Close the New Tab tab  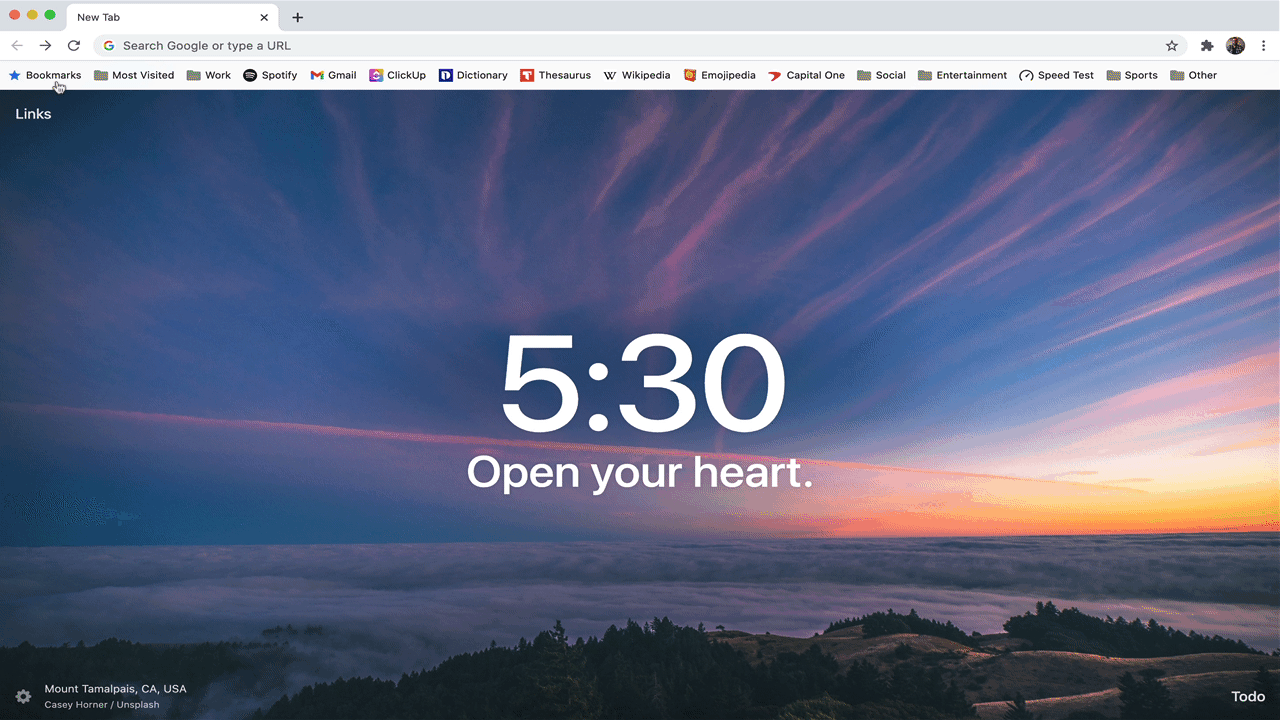pyautogui.click(x=264, y=17)
